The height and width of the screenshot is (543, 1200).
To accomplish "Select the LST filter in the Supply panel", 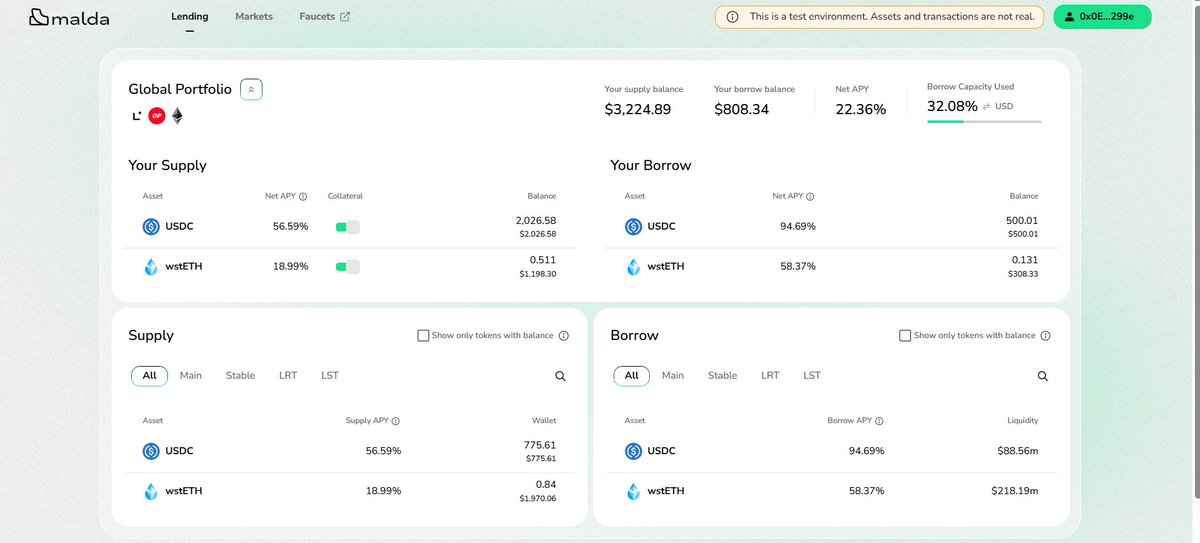I will (x=330, y=376).
